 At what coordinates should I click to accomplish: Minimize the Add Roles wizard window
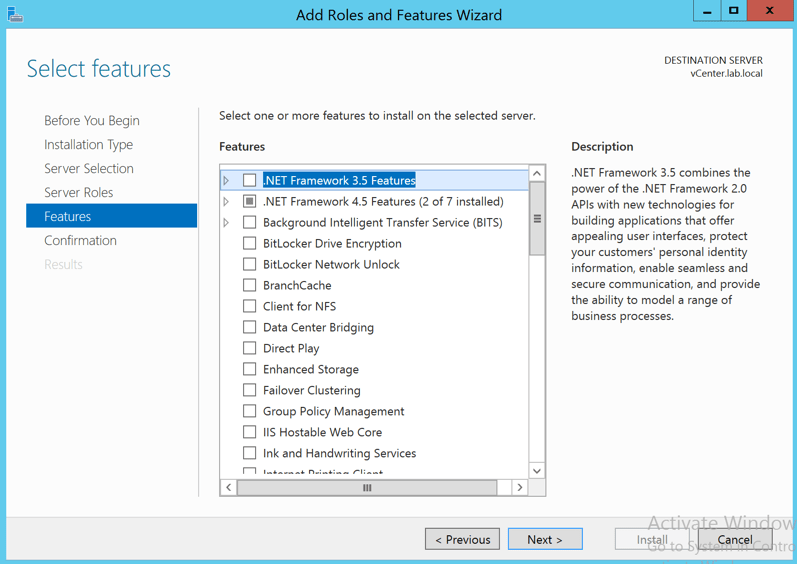click(707, 11)
